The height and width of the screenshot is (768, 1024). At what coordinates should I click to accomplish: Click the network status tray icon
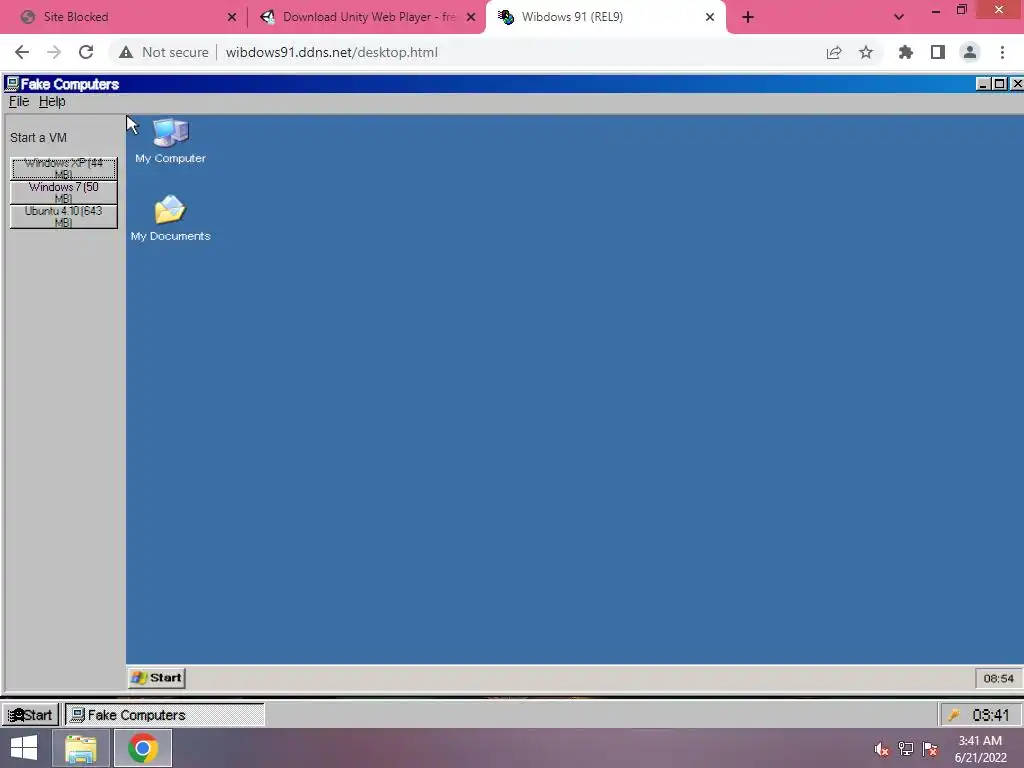(906, 749)
